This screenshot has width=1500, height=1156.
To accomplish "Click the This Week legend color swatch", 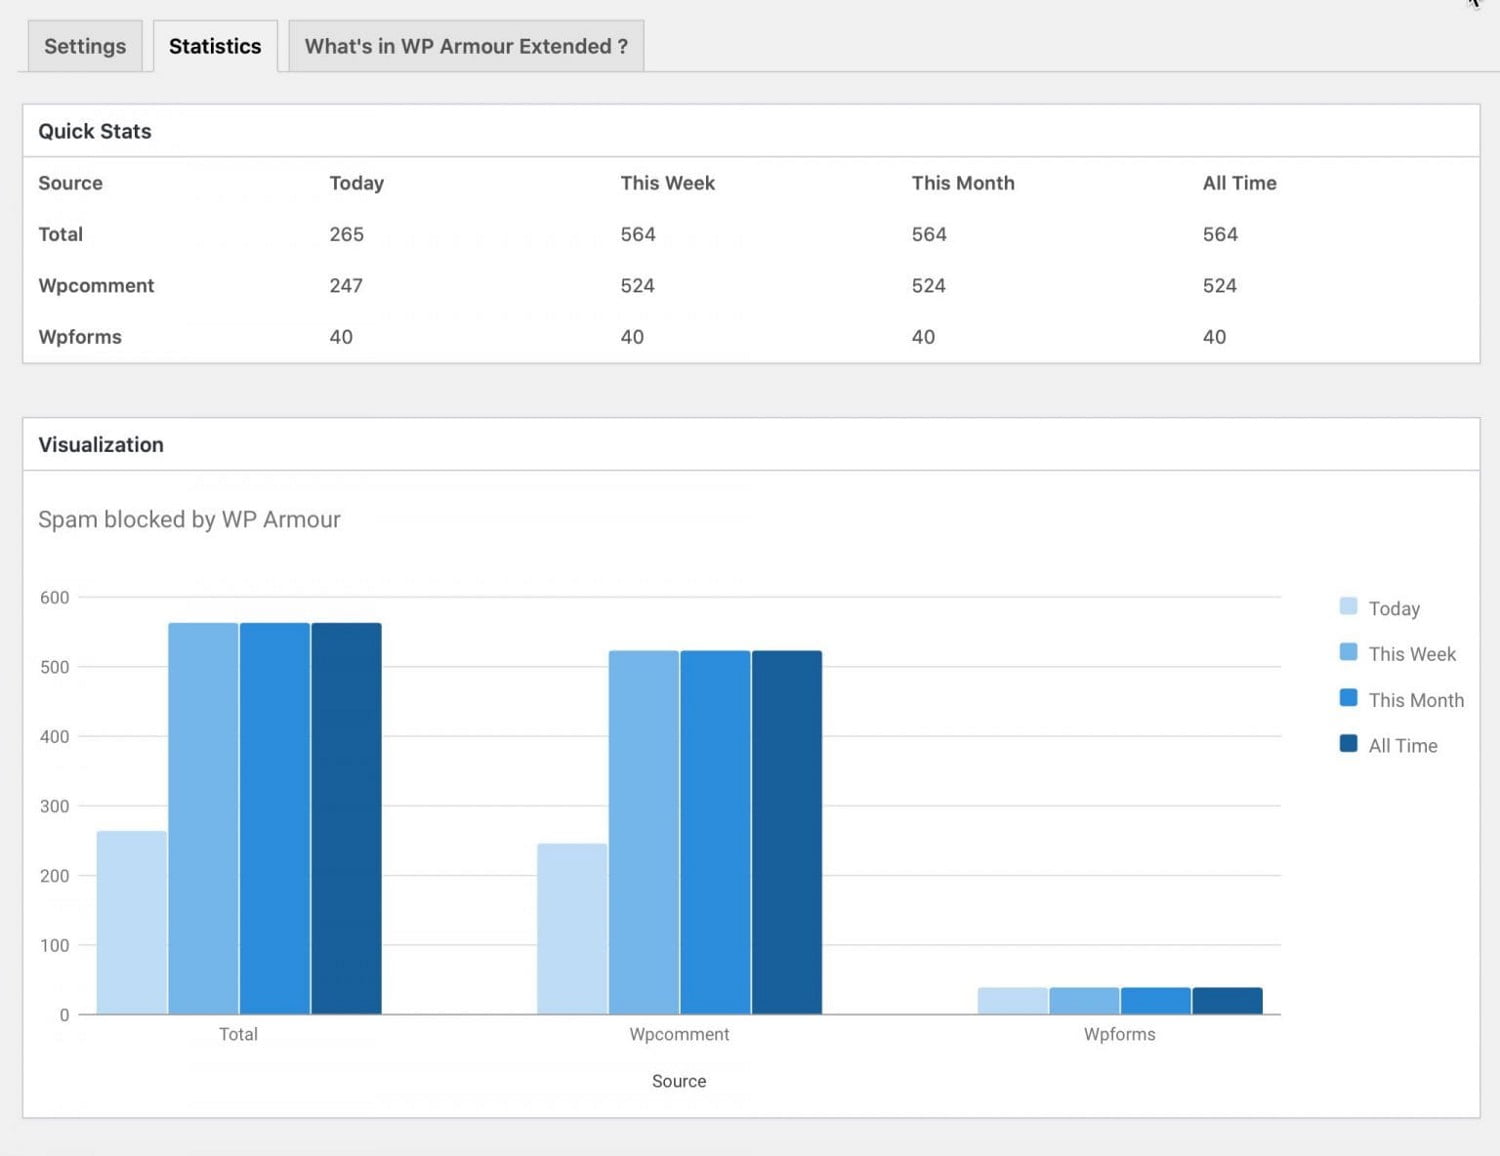I will coord(1348,652).
